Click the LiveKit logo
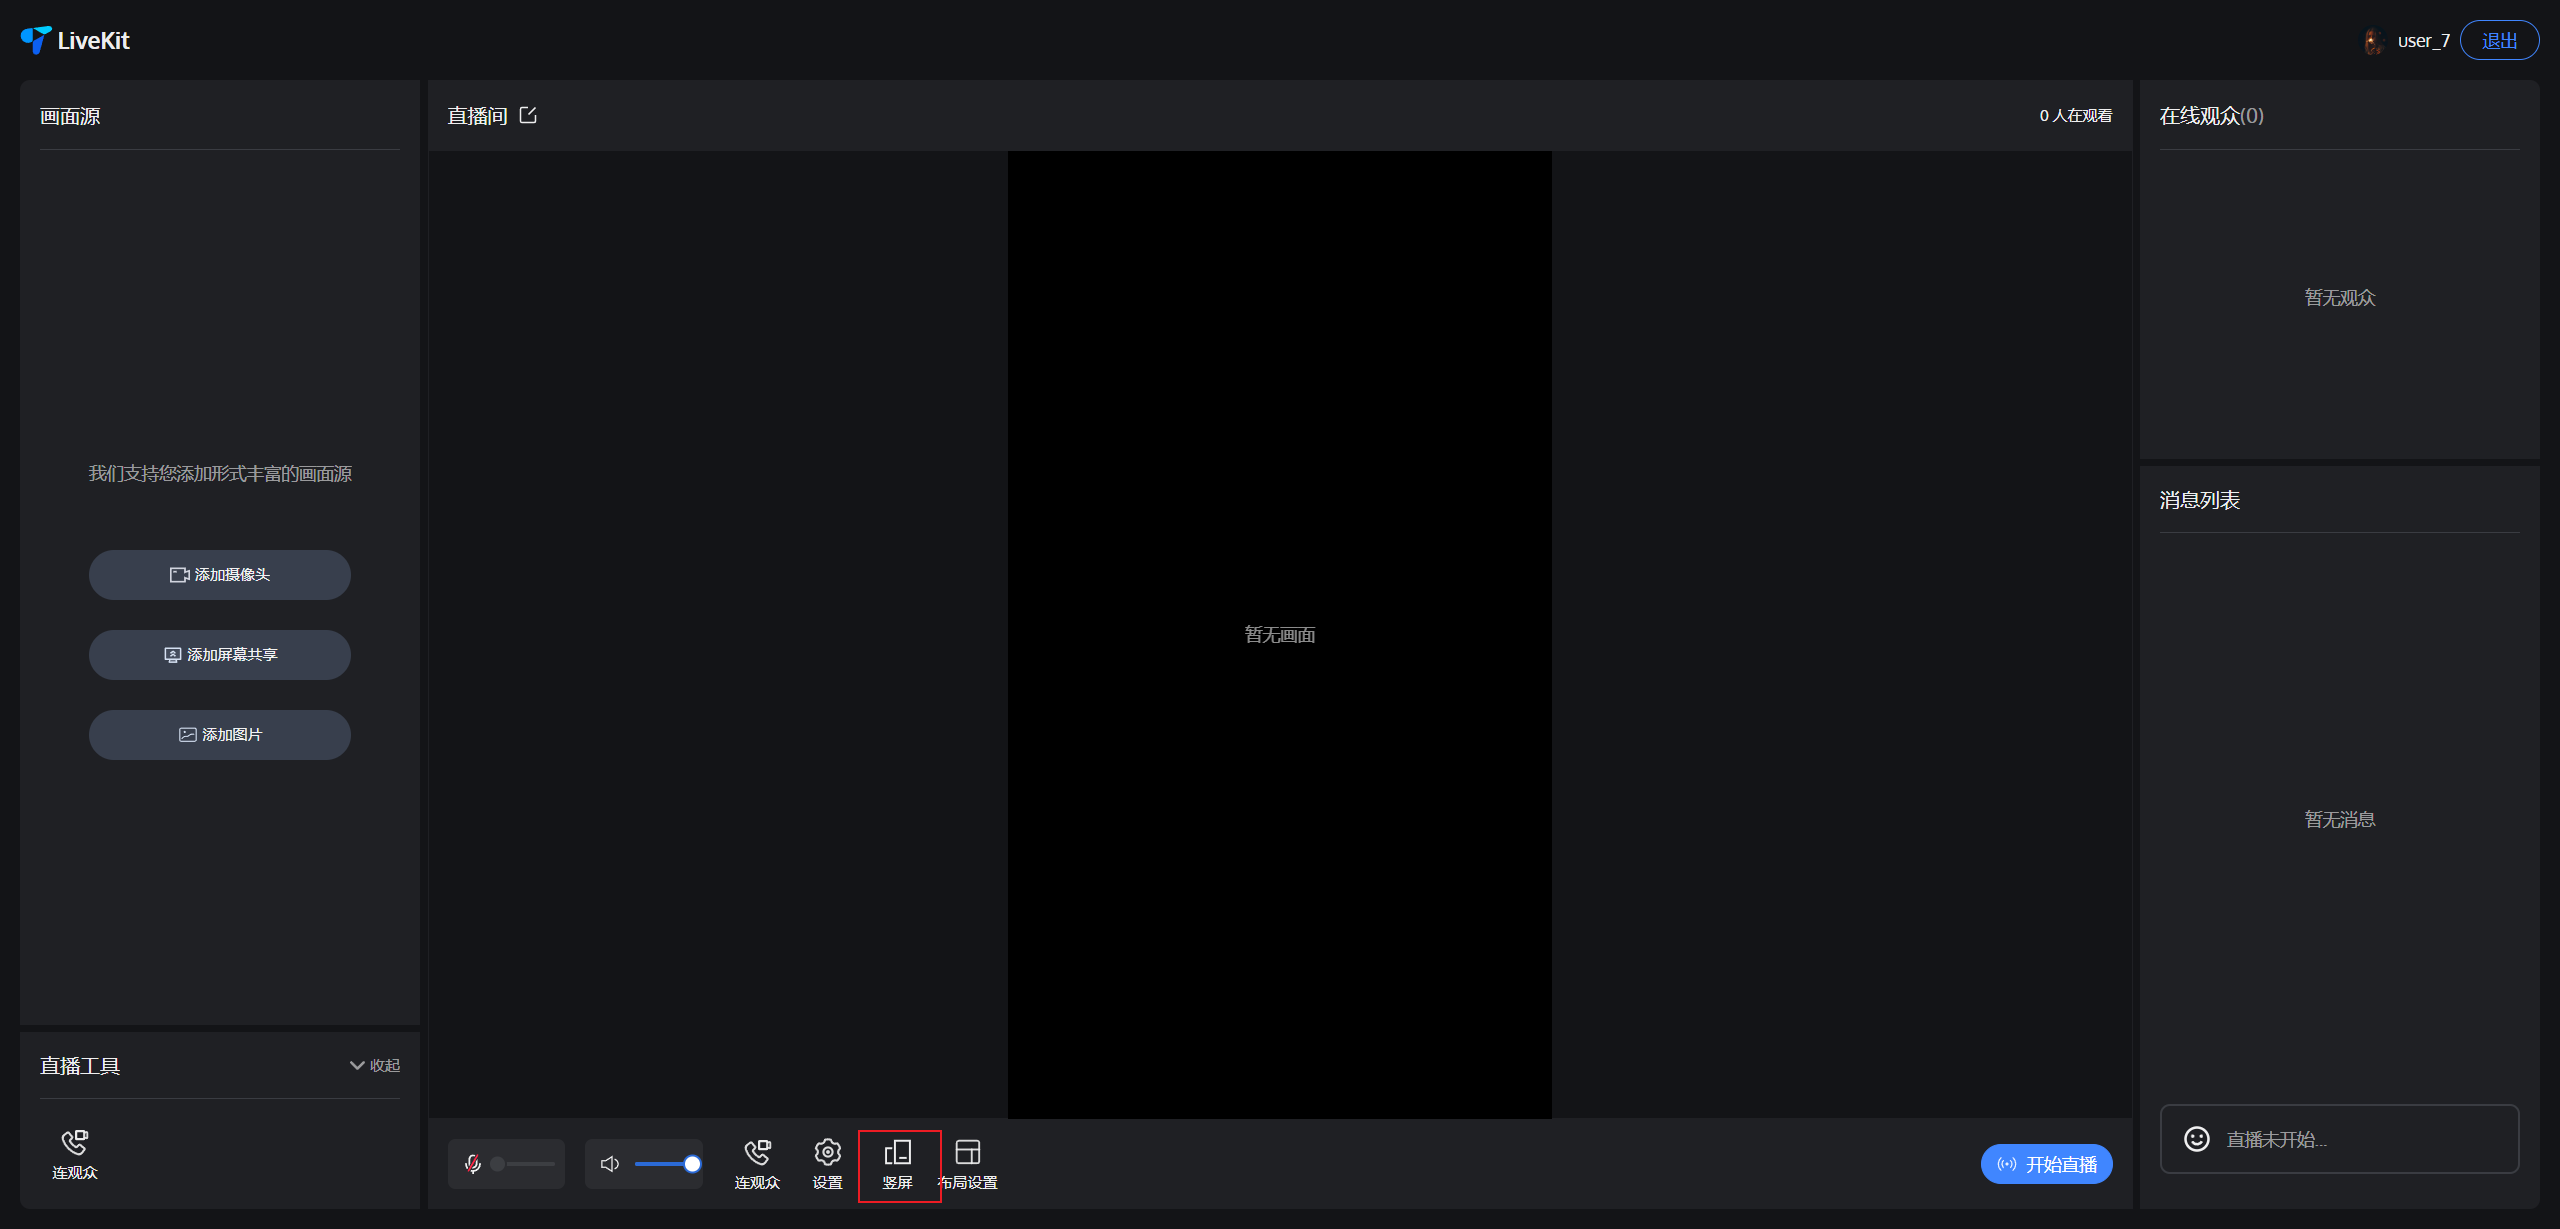Screen dimensions: 2560x1229 [75, 40]
